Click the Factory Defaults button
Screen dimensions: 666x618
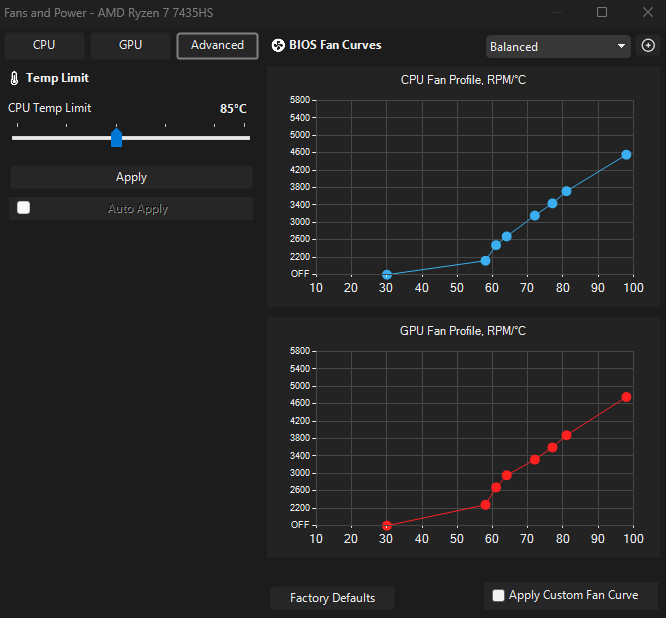(x=332, y=598)
